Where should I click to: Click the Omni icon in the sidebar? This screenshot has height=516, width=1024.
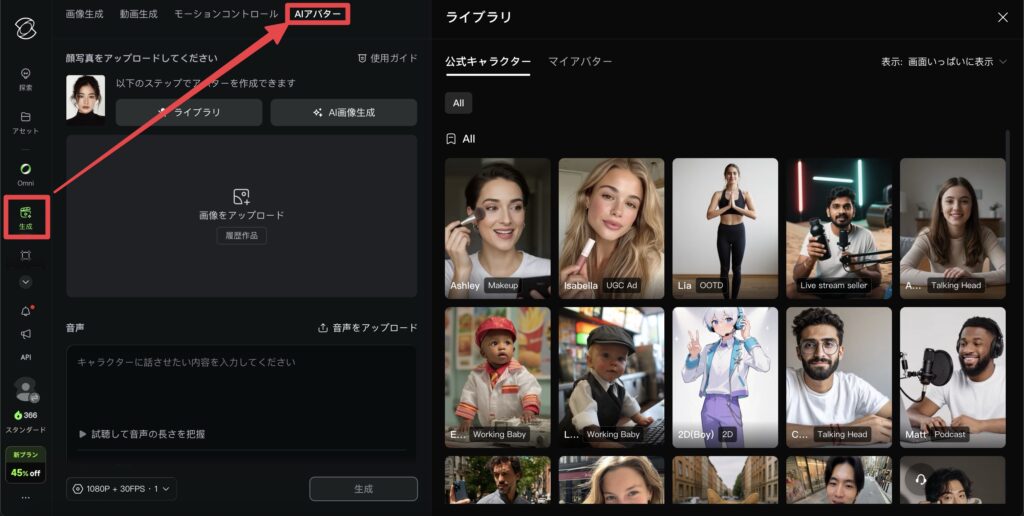point(25,172)
